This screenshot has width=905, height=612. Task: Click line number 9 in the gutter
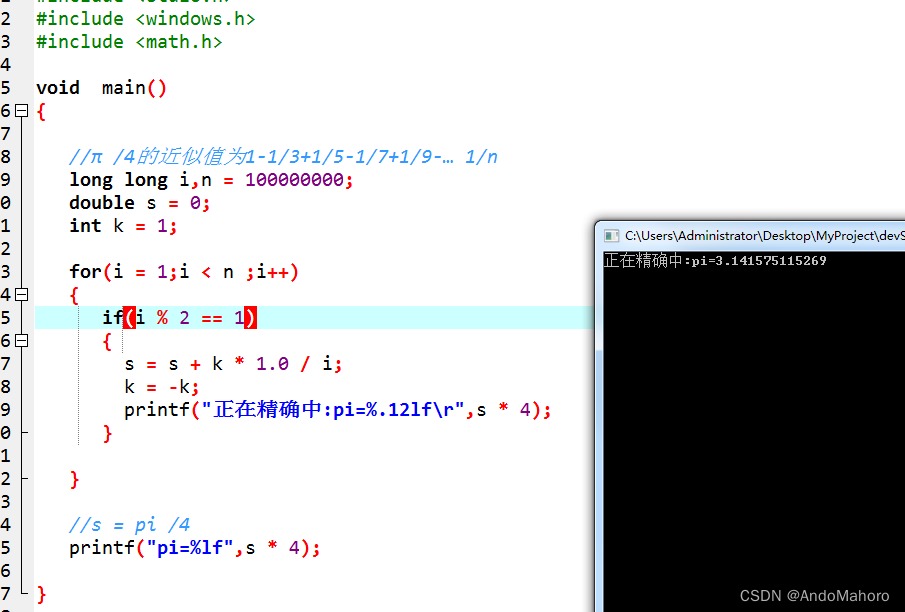[x=6, y=180]
